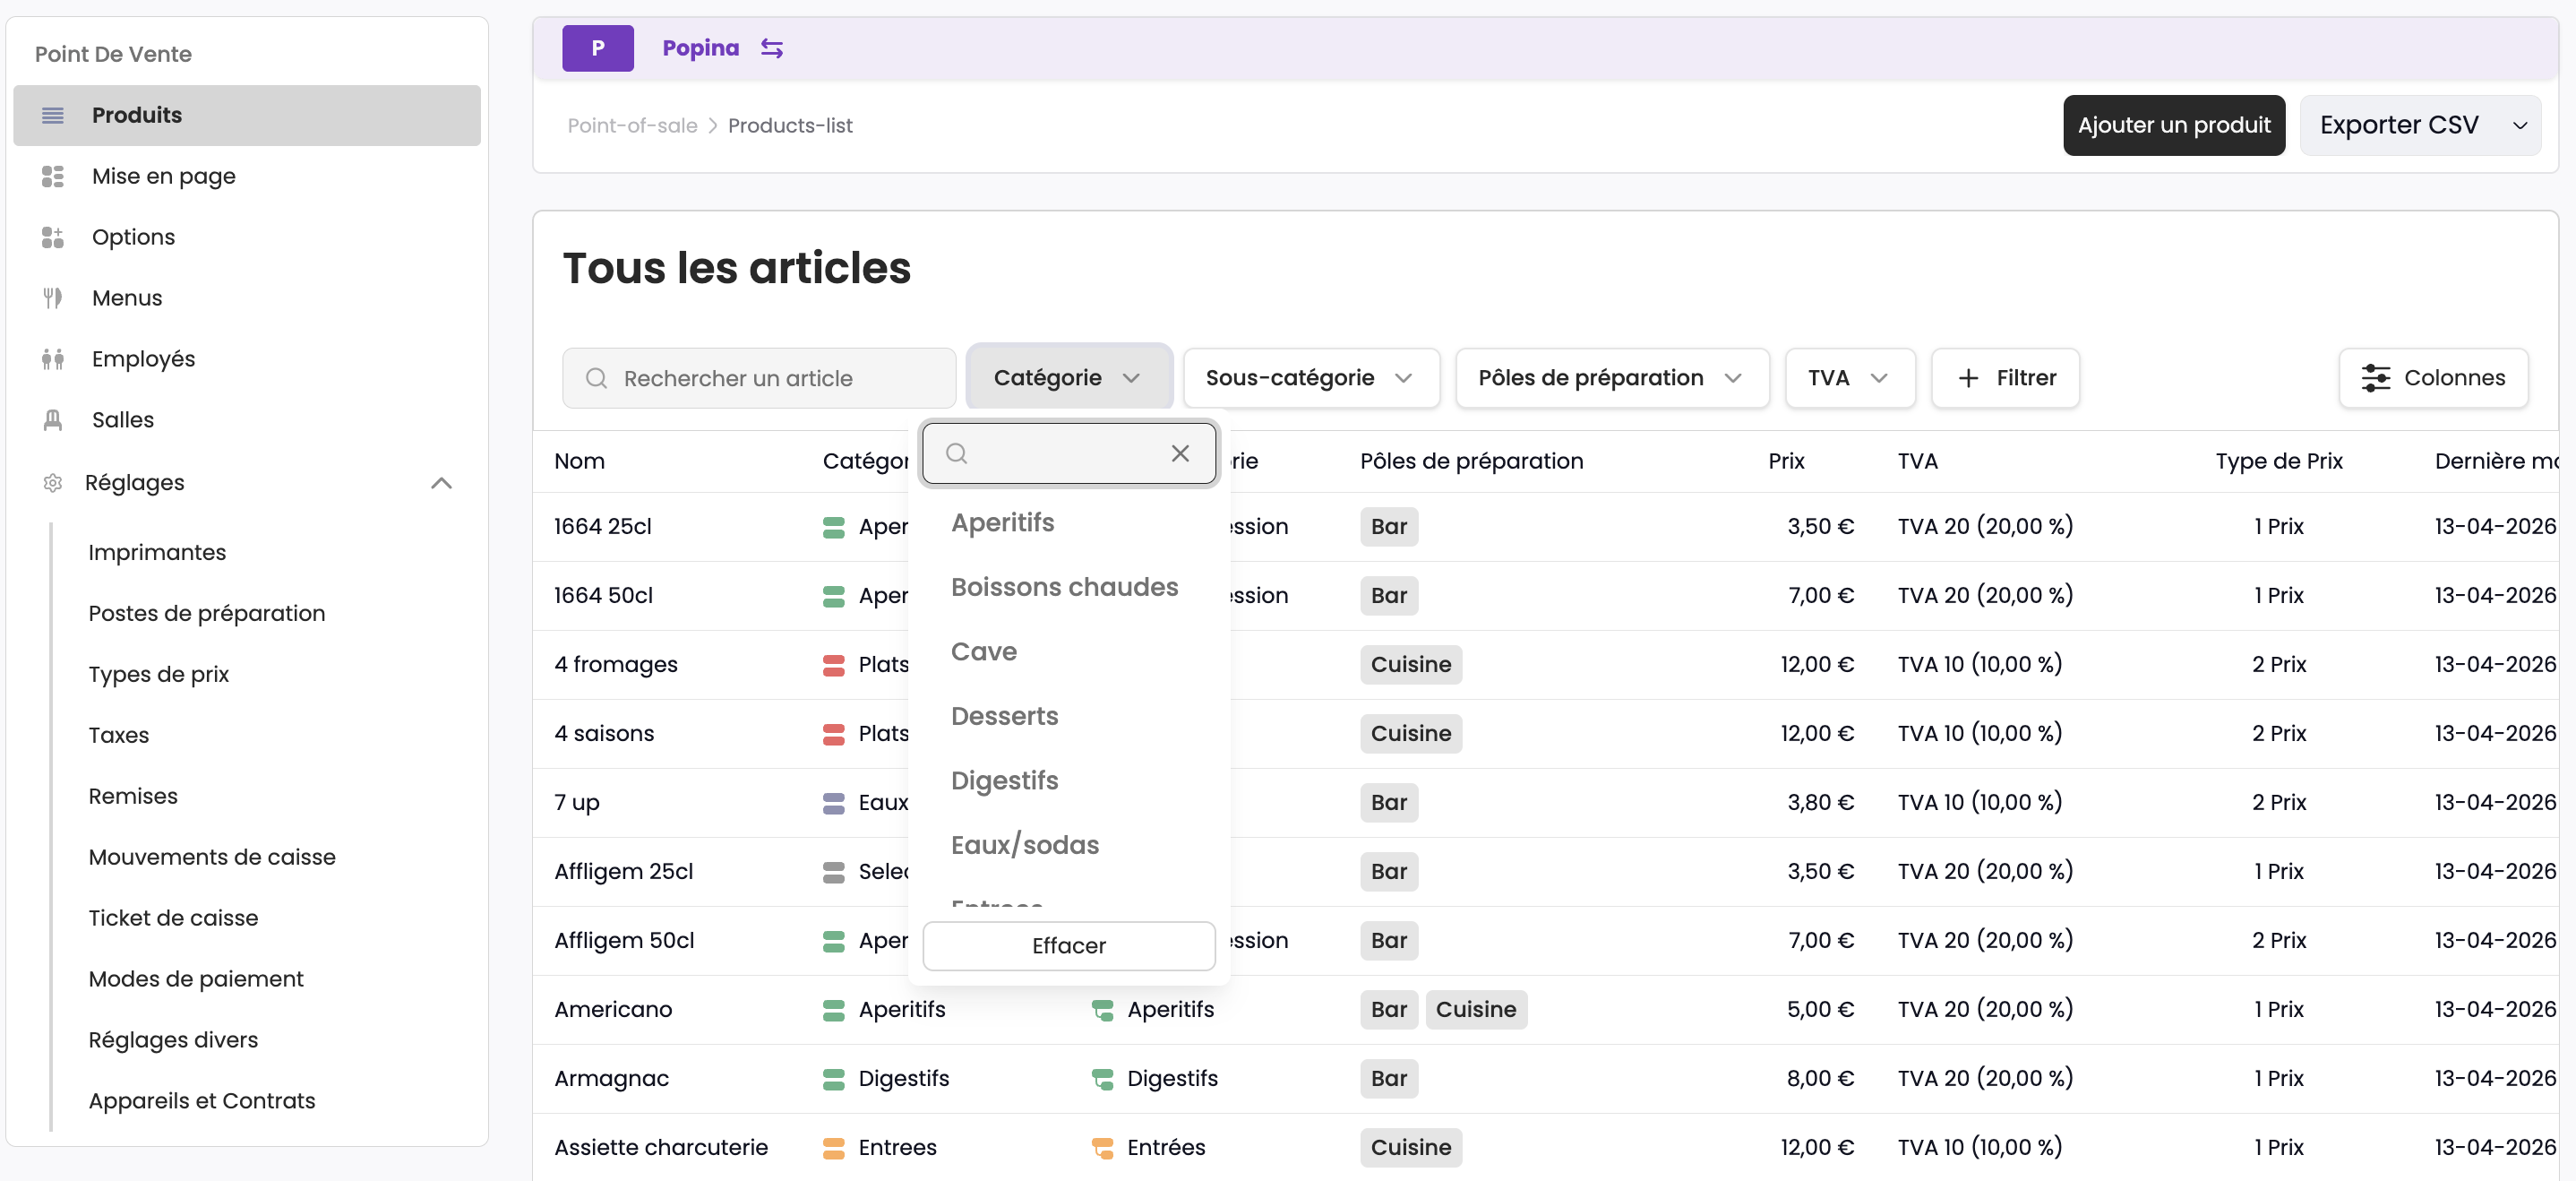The image size is (2576, 1181).
Task: Choose Desserts from the category list
Action: pyautogui.click(x=1004, y=716)
